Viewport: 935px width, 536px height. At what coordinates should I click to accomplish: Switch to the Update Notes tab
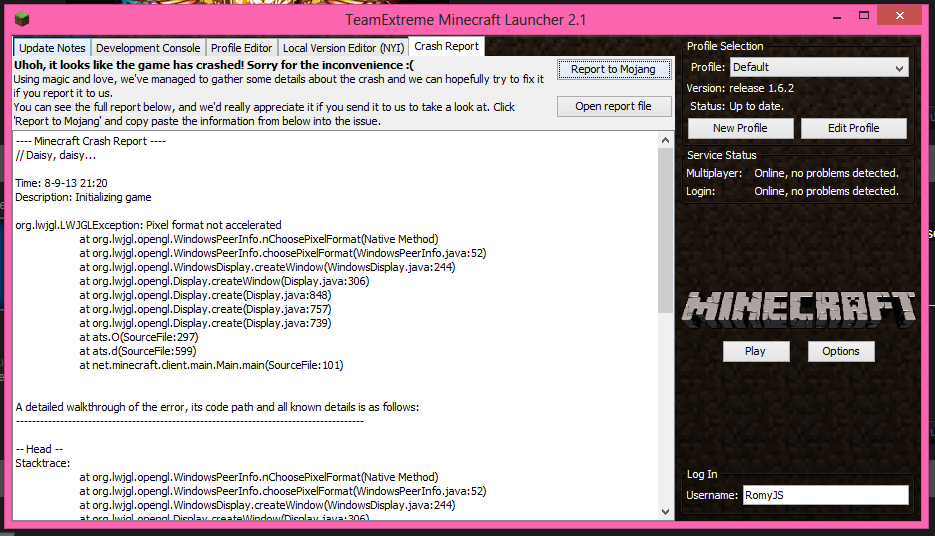pyautogui.click(x=52, y=48)
